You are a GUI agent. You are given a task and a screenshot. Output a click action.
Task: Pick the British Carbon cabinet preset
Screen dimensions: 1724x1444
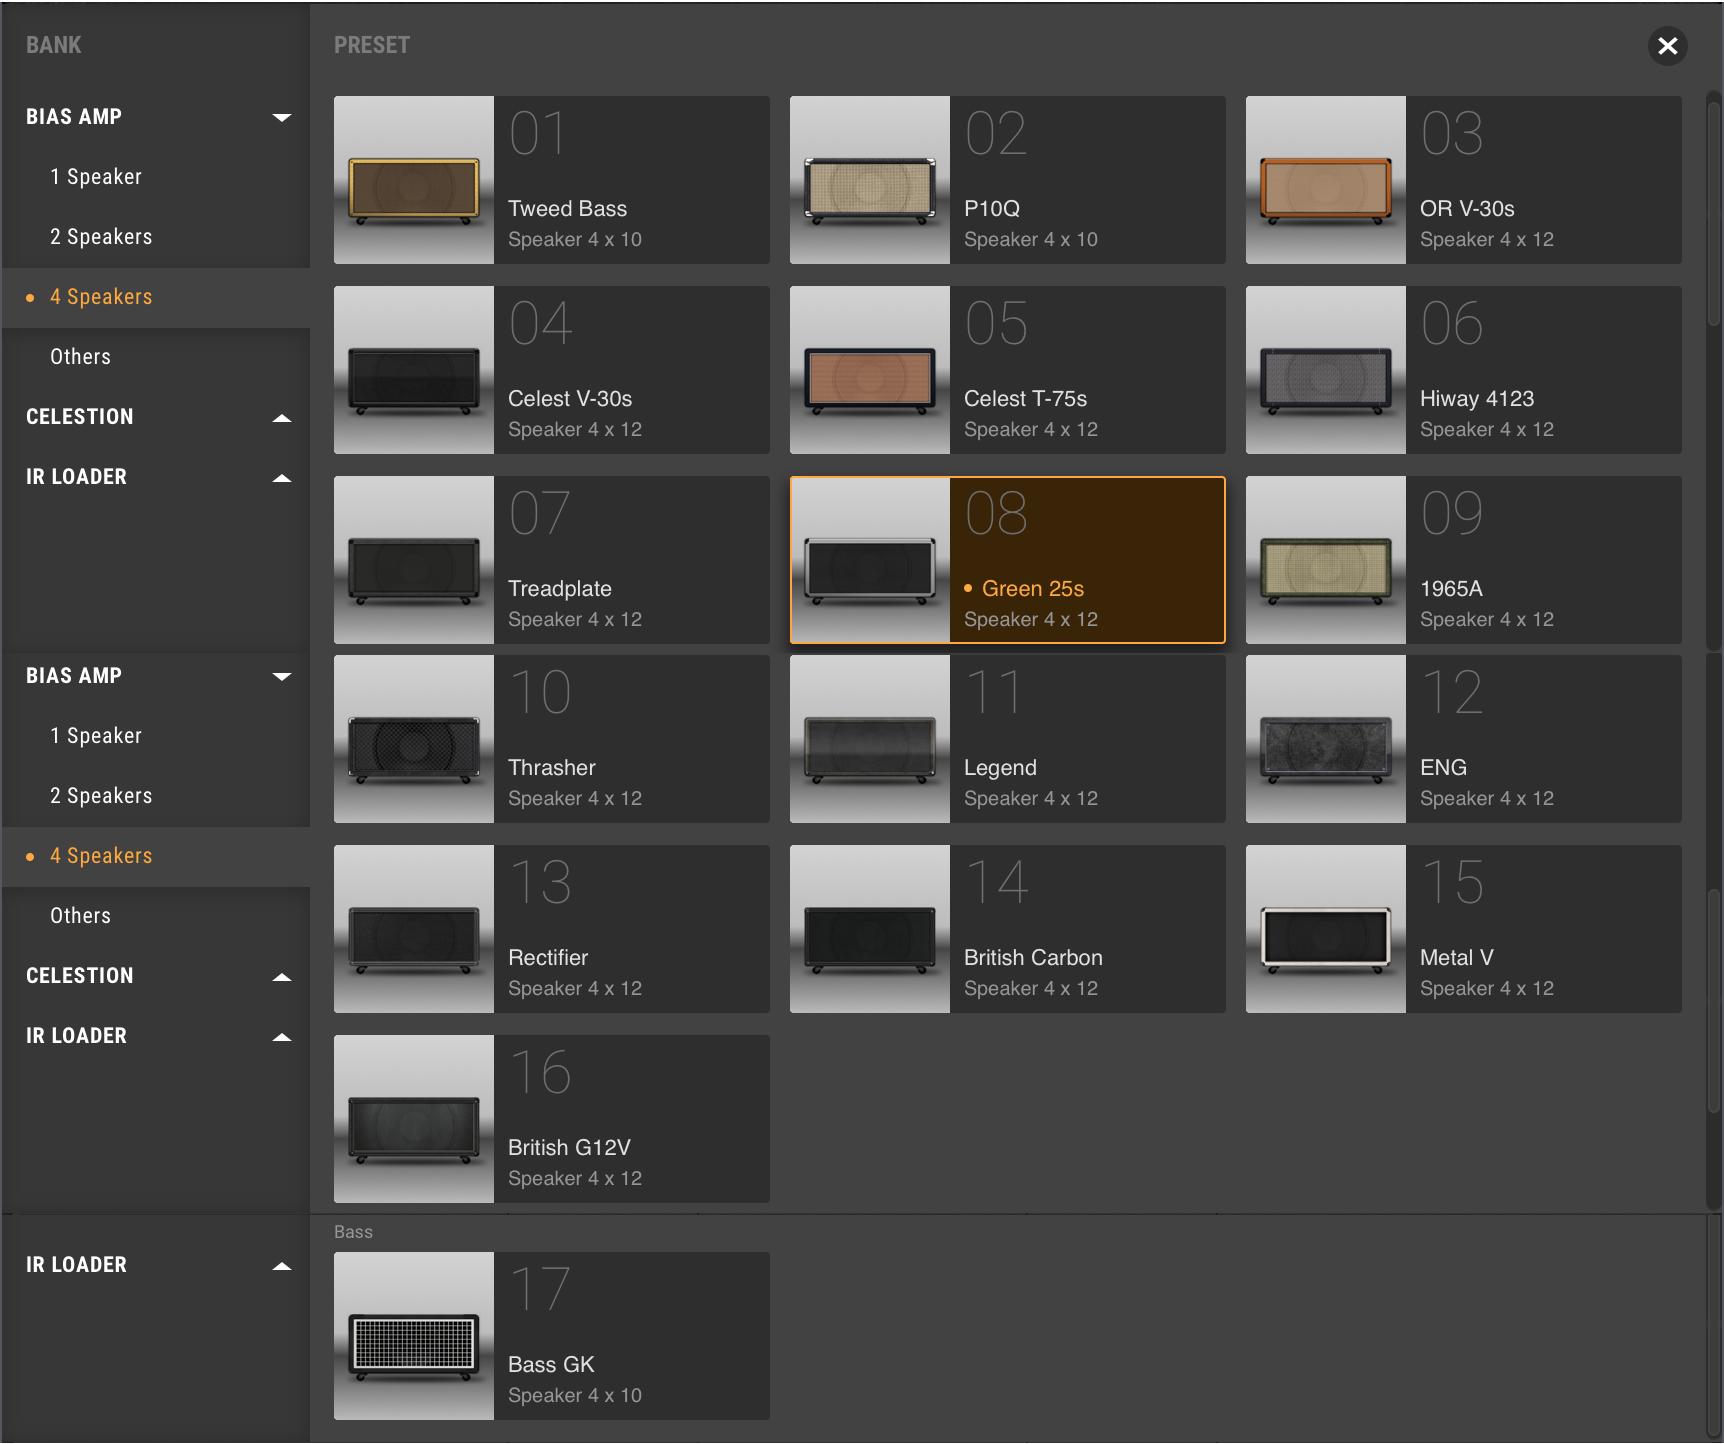(x=1008, y=929)
